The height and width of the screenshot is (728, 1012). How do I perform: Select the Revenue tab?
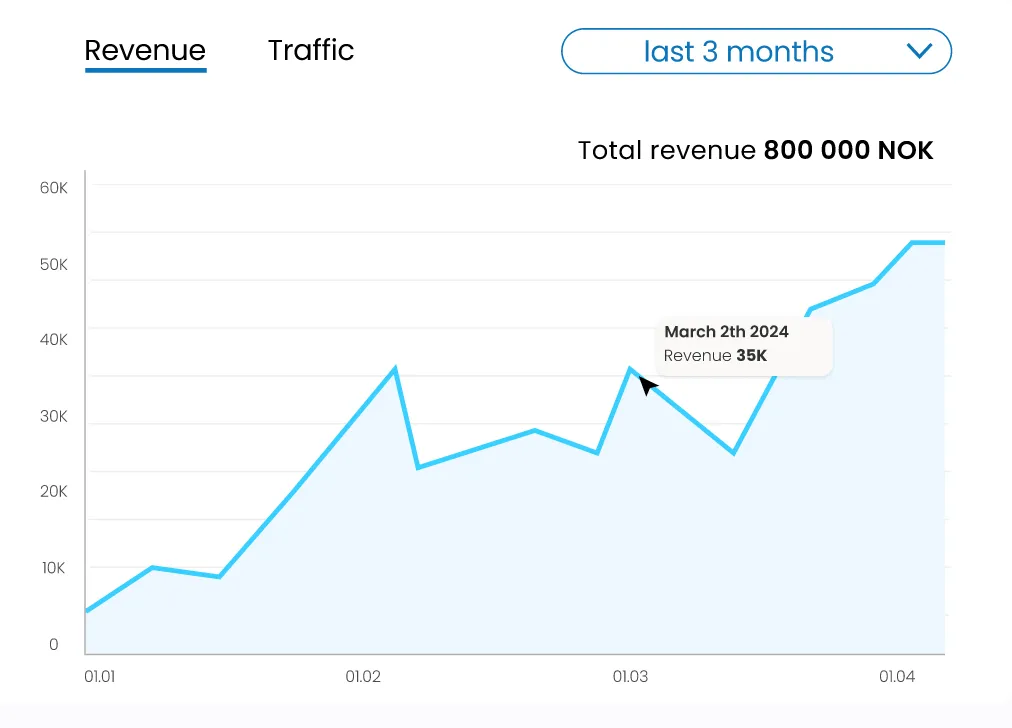click(x=145, y=50)
